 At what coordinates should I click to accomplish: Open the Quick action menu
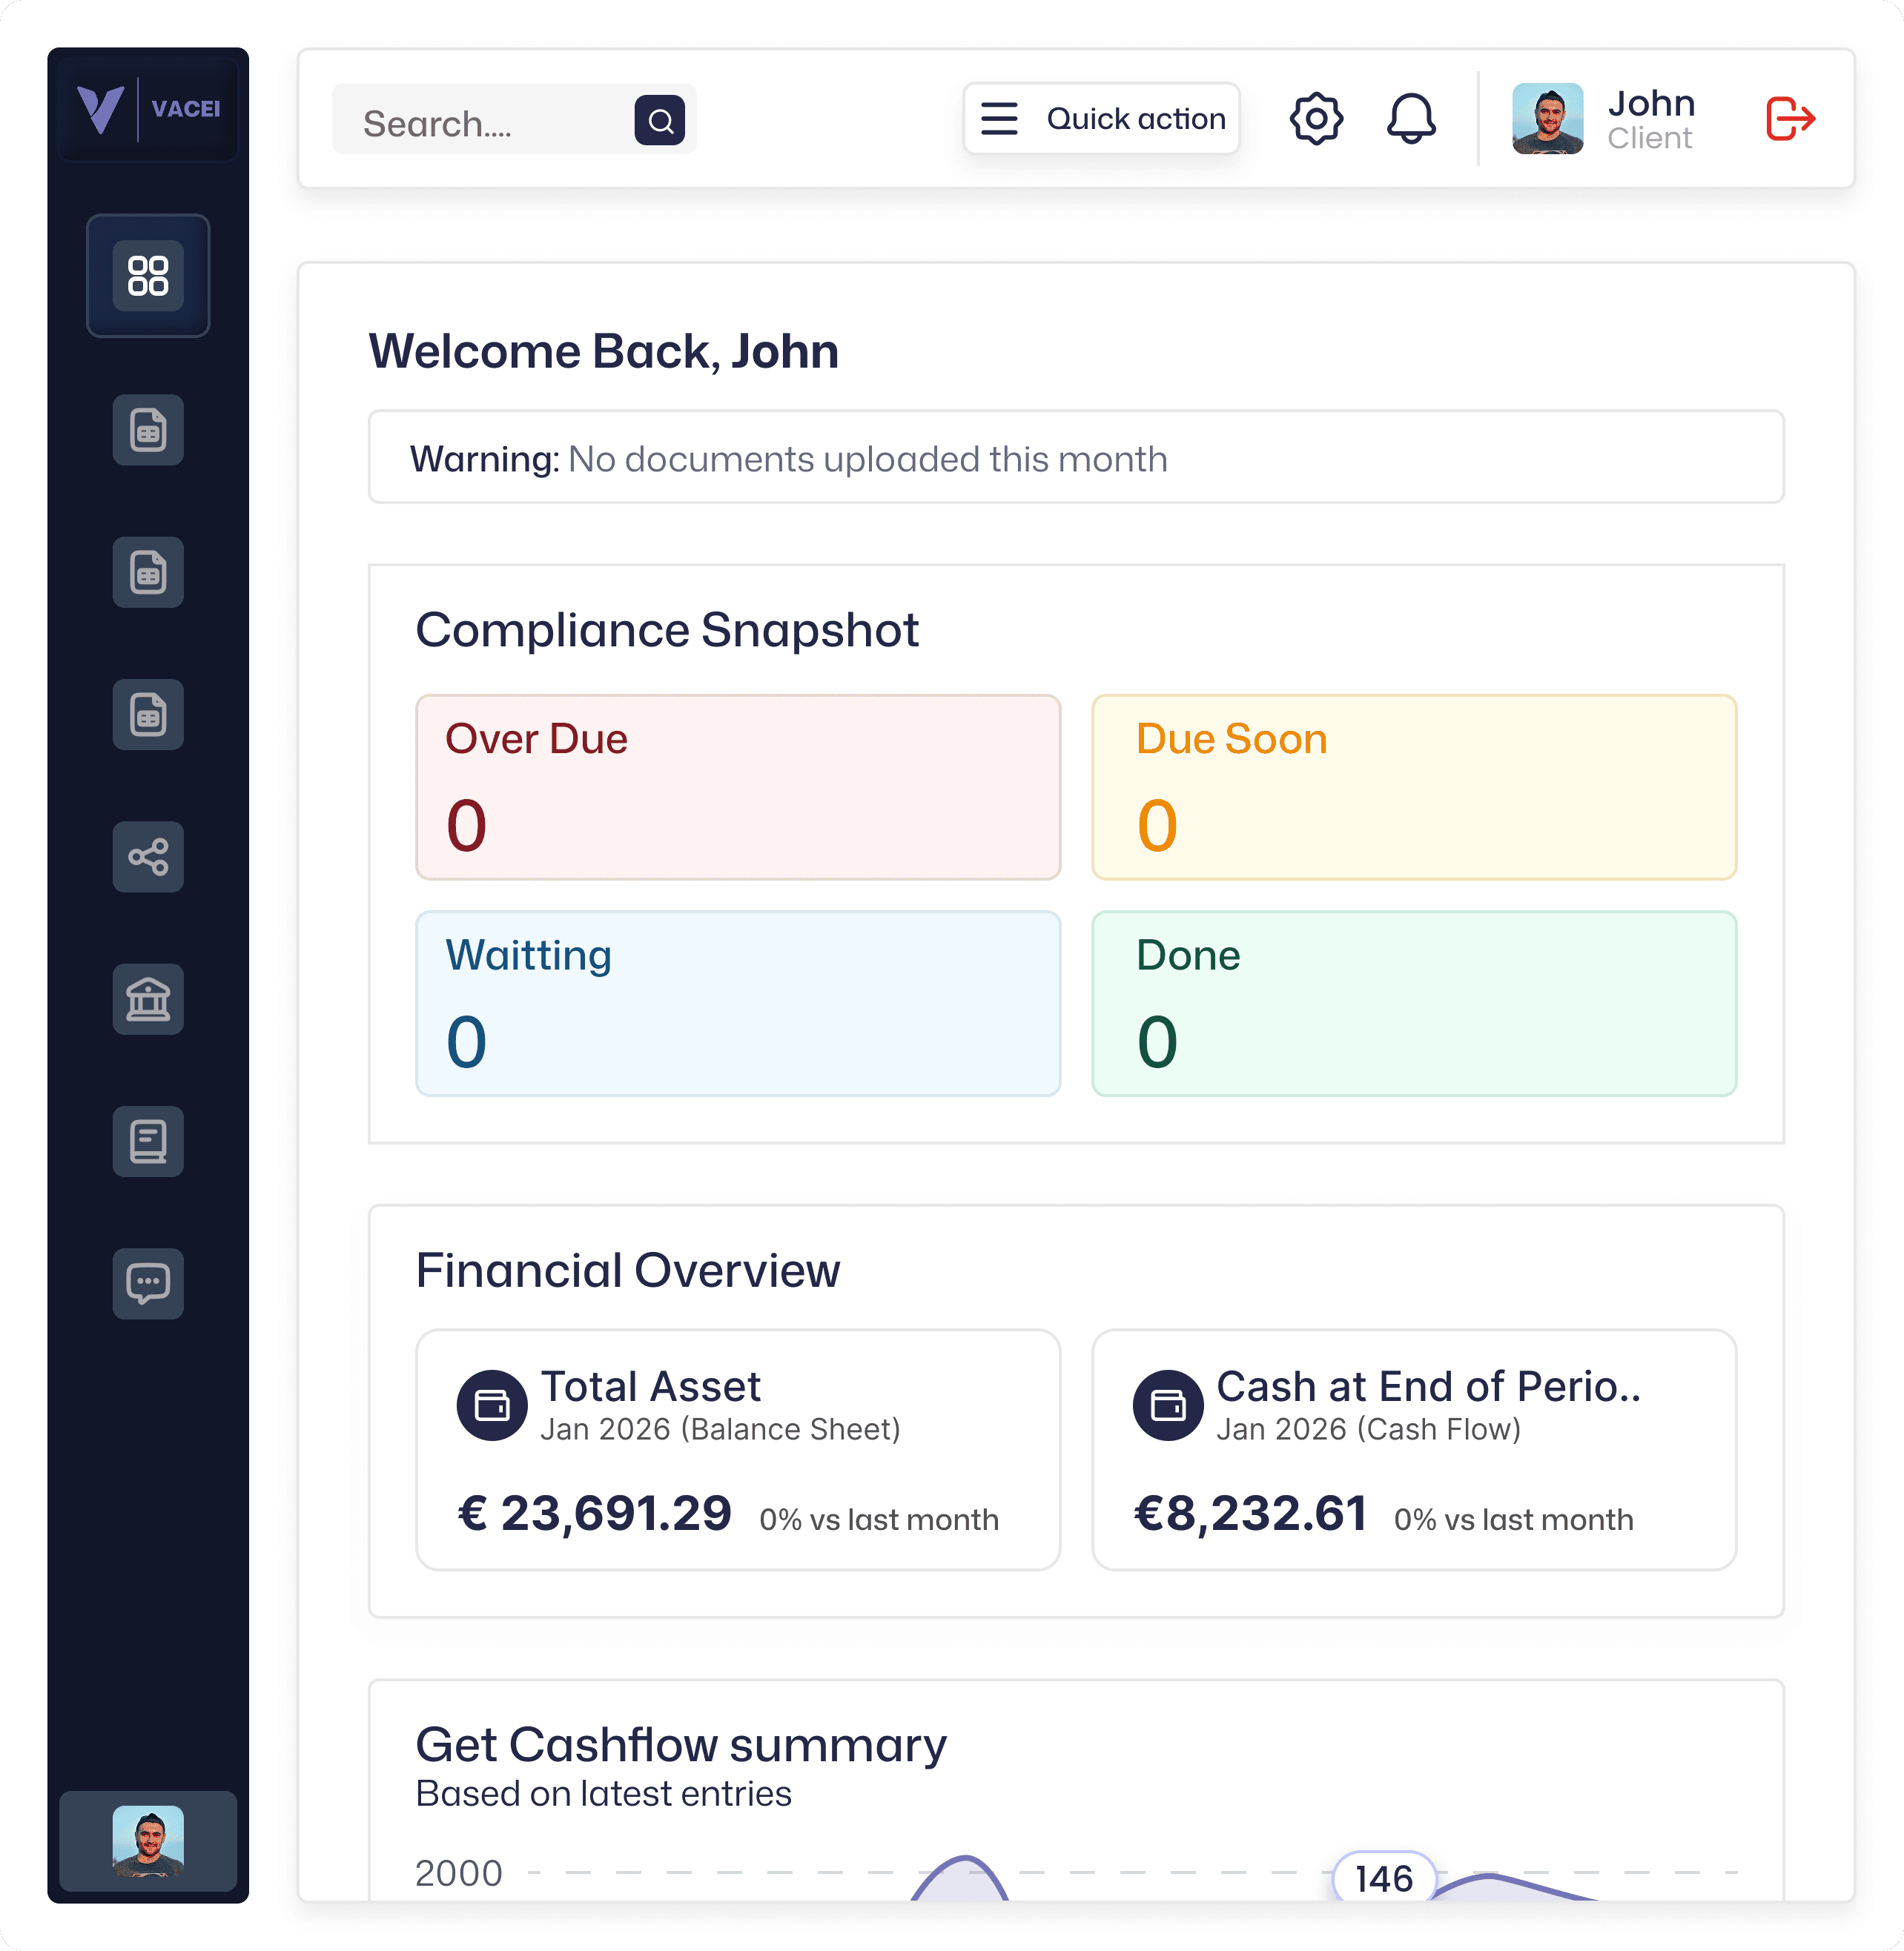pyautogui.click(x=1101, y=118)
